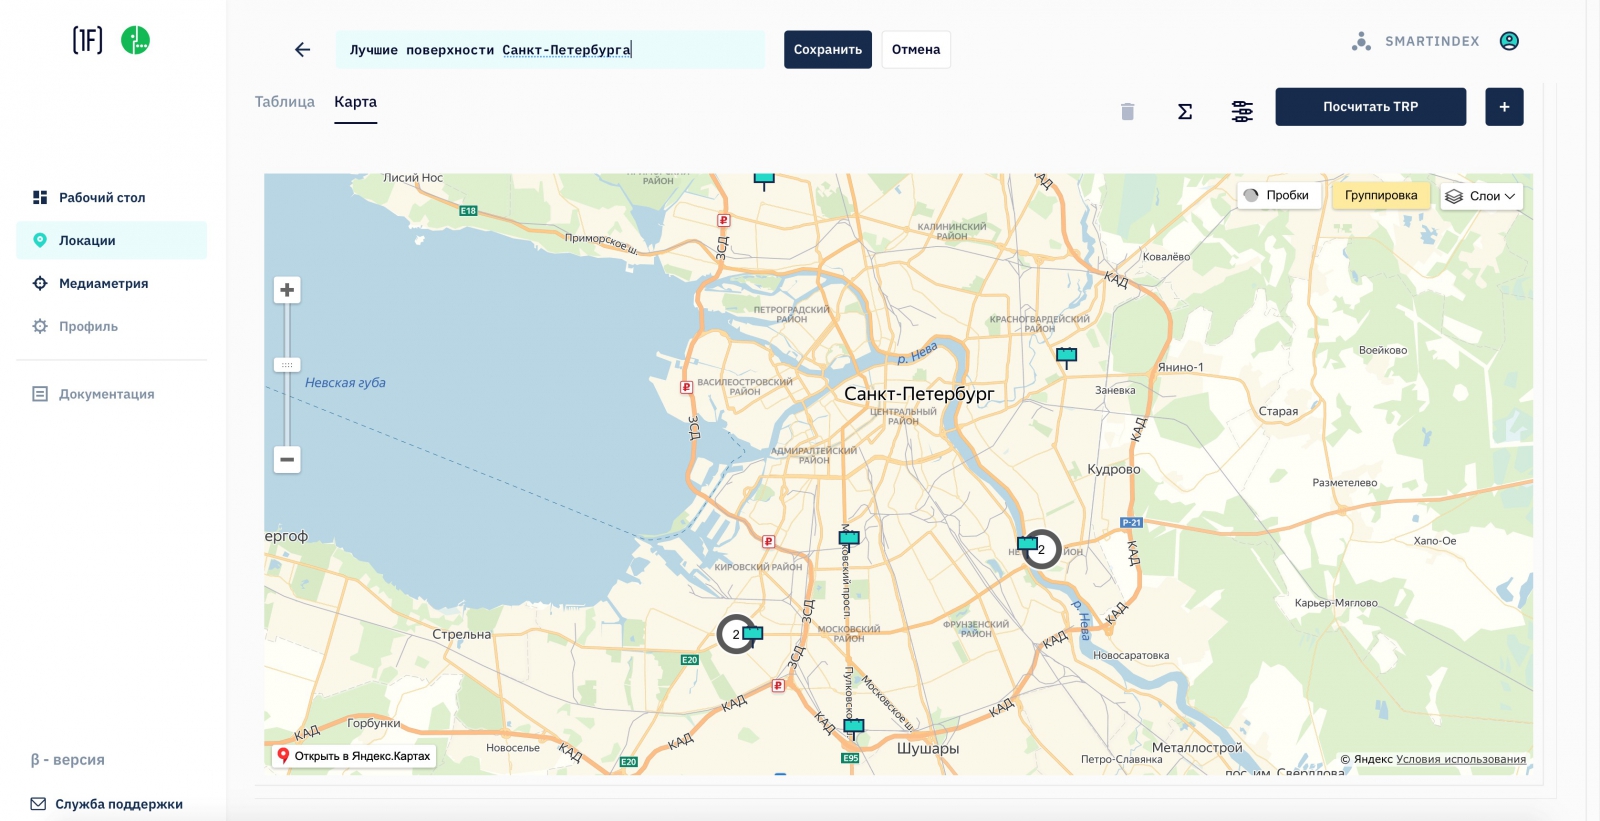The image size is (1600, 821).
Task: Click the title name input field
Action: tap(550, 50)
